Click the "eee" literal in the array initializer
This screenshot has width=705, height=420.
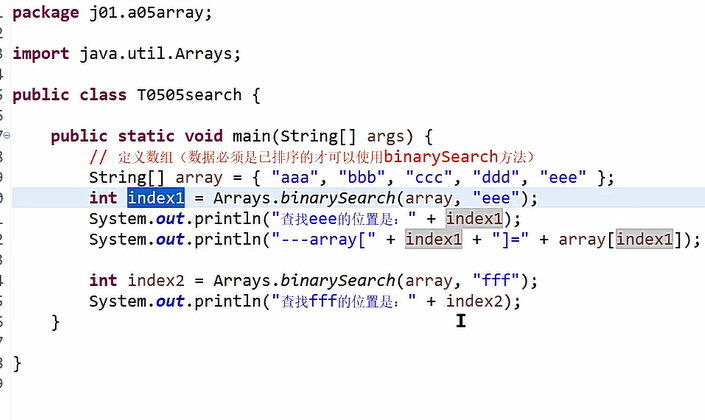tap(563, 177)
